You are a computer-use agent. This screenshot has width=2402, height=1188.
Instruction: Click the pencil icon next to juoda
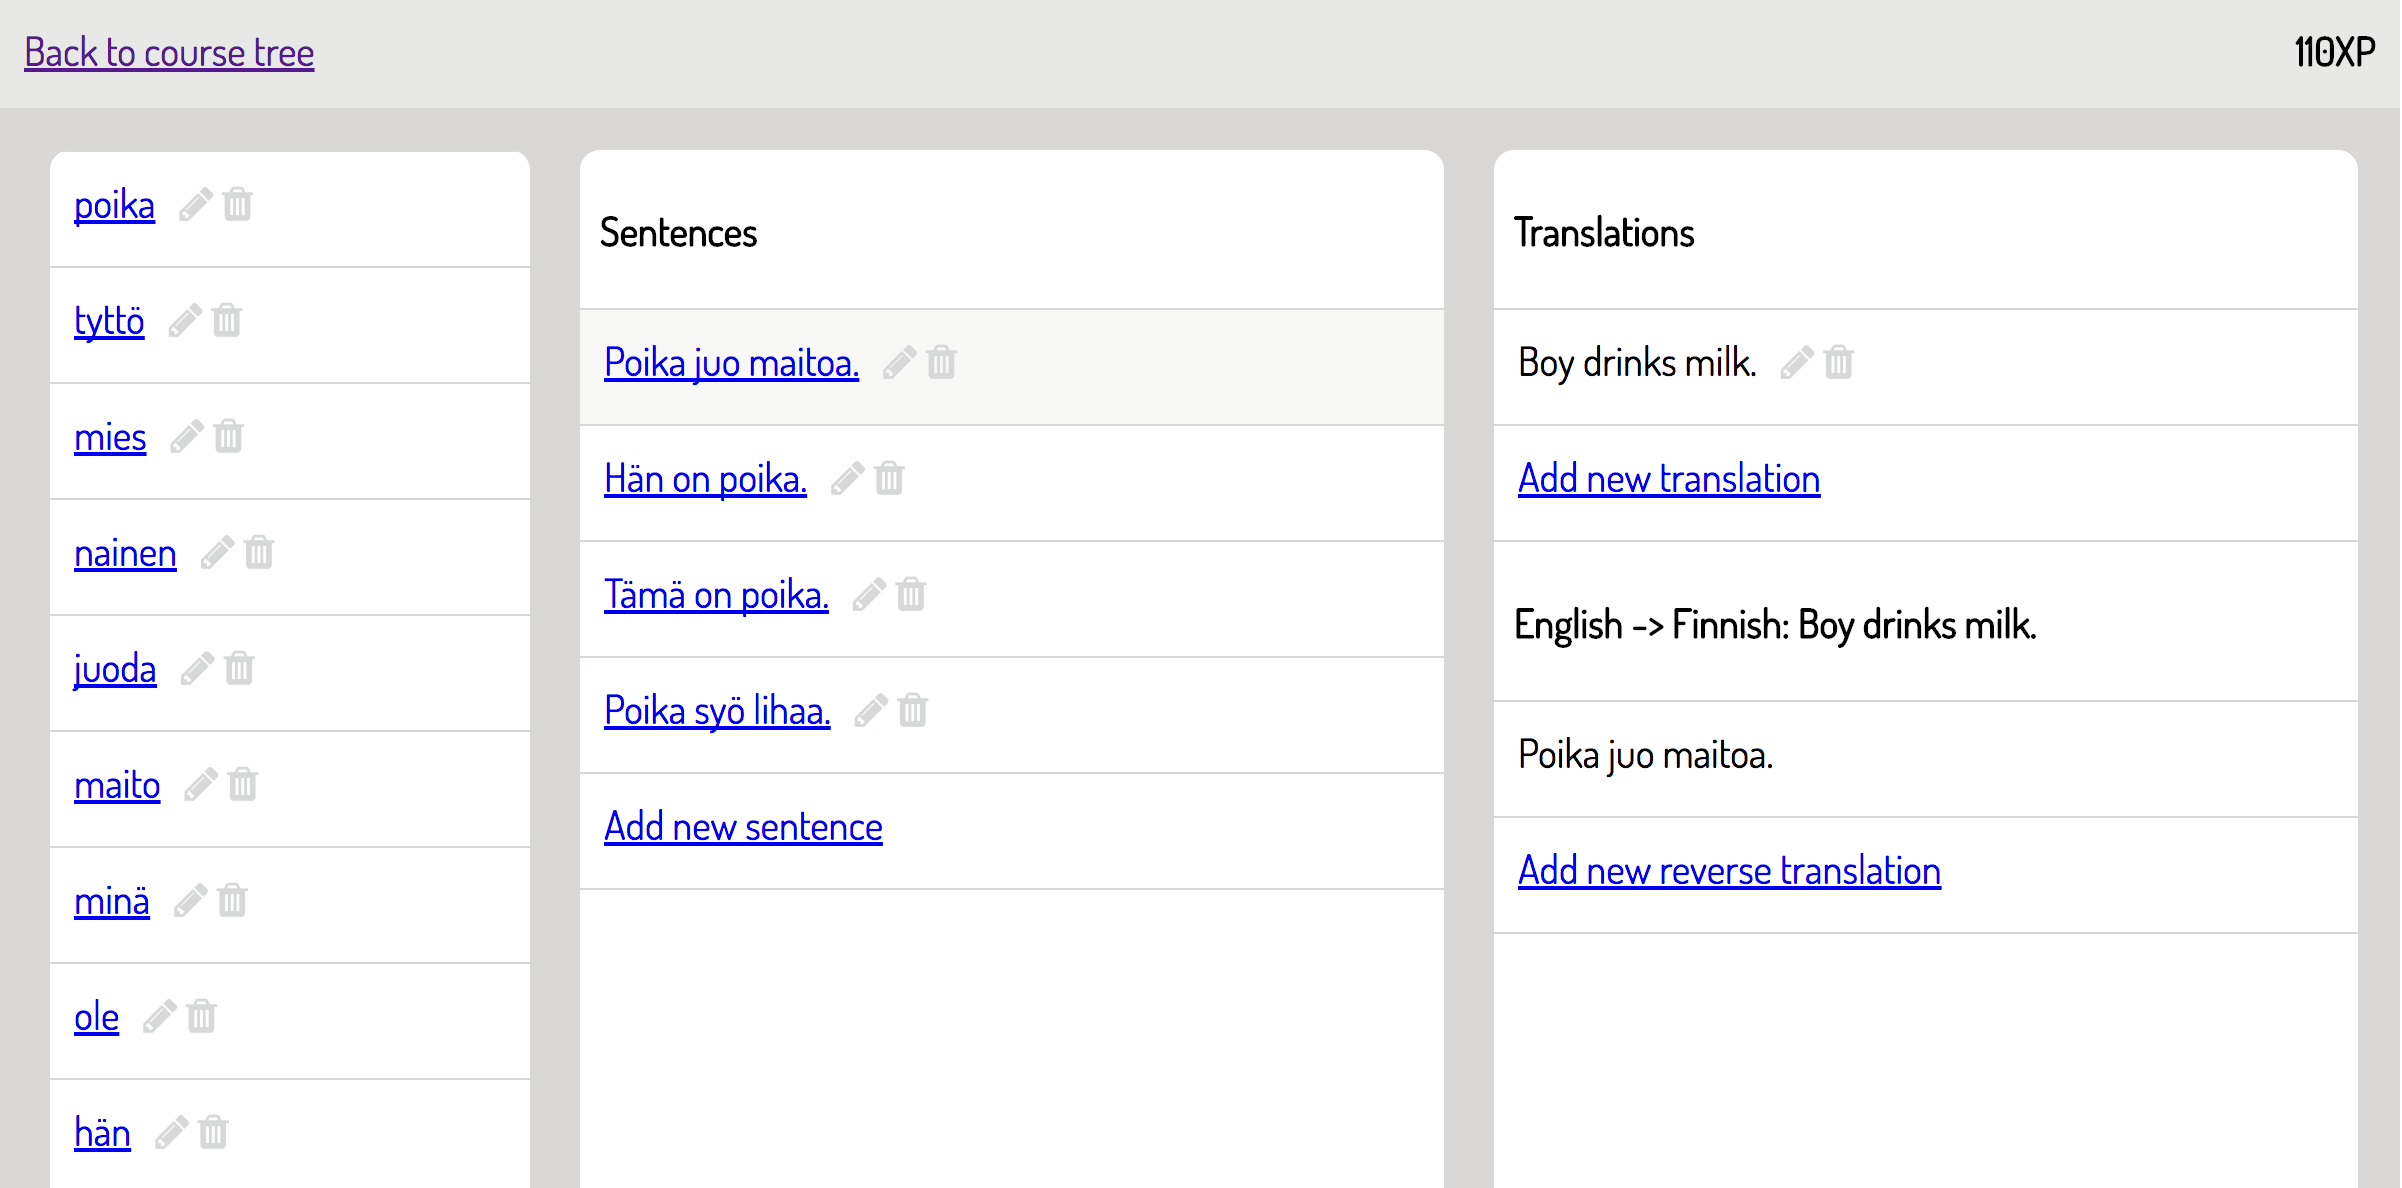pos(196,669)
